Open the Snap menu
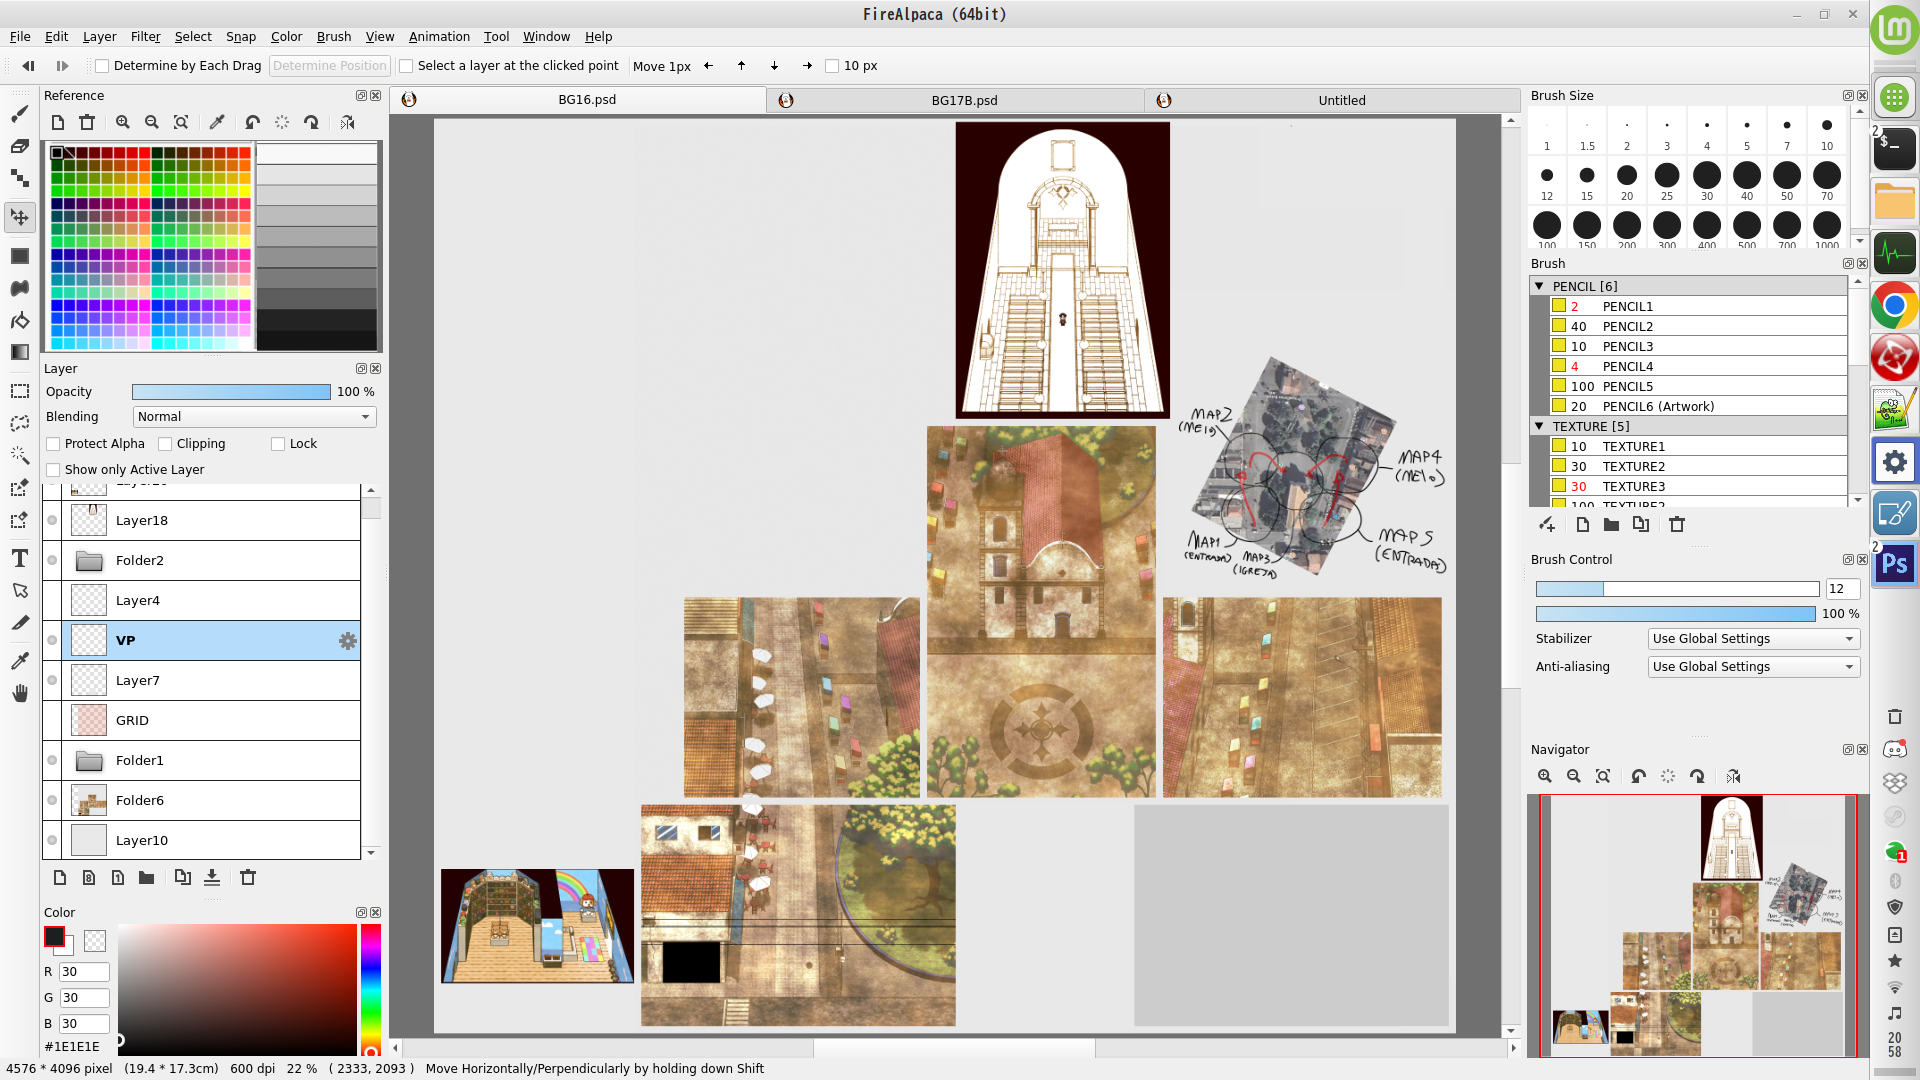Screen dimensions: 1920x1080 [x=240, y=37]
